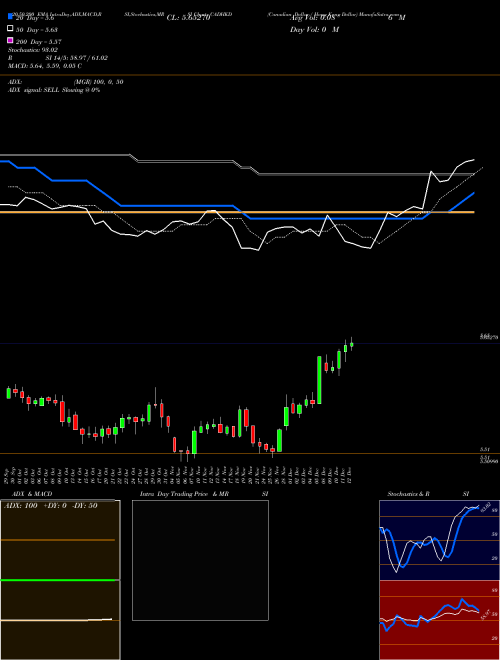Click the 'ADX & MACD' panel title

pos(32,494)
